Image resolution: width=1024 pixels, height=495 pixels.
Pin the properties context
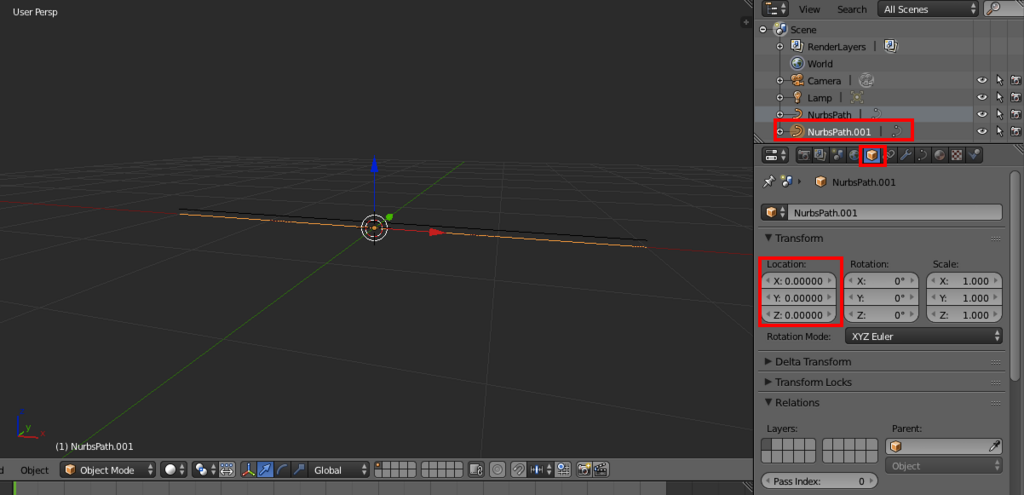click(x=769, y=182)
